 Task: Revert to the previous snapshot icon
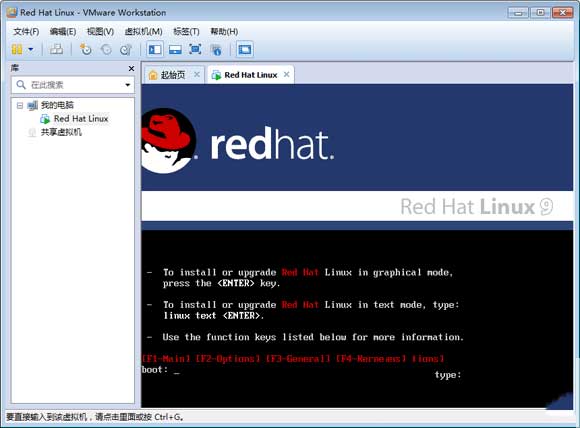point(106,49)
